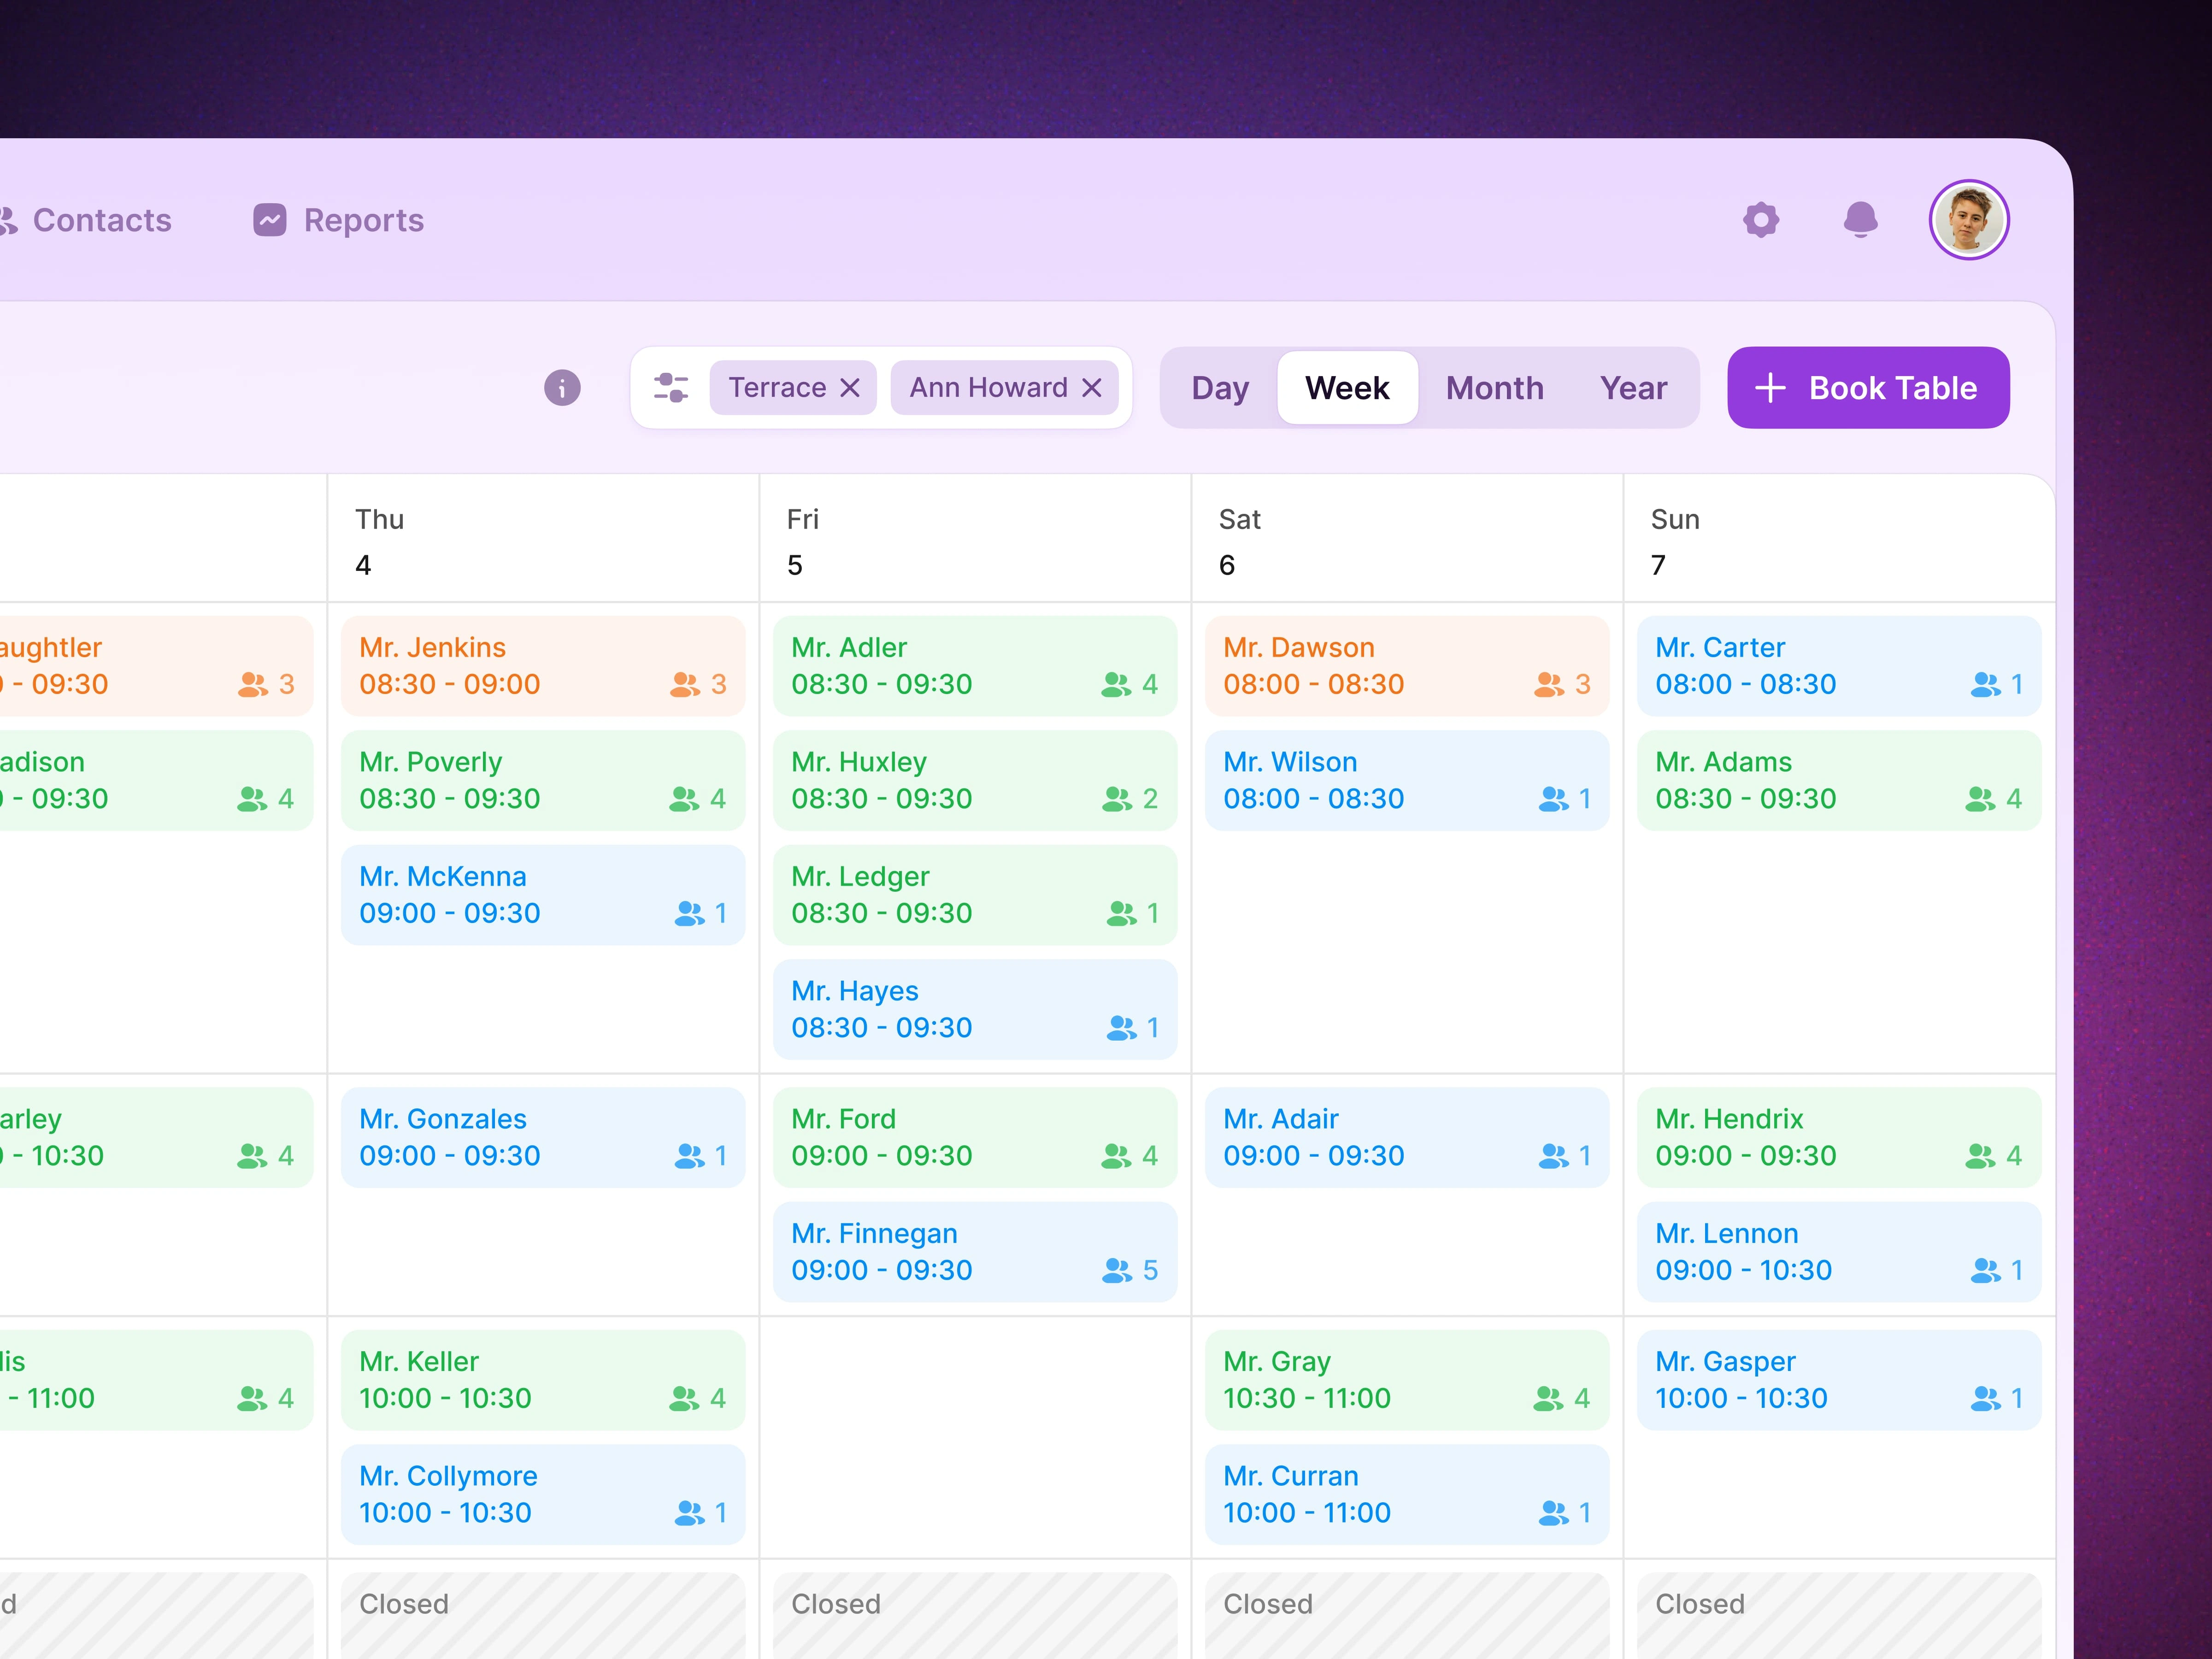Open notifications bell

(1860, 220)
